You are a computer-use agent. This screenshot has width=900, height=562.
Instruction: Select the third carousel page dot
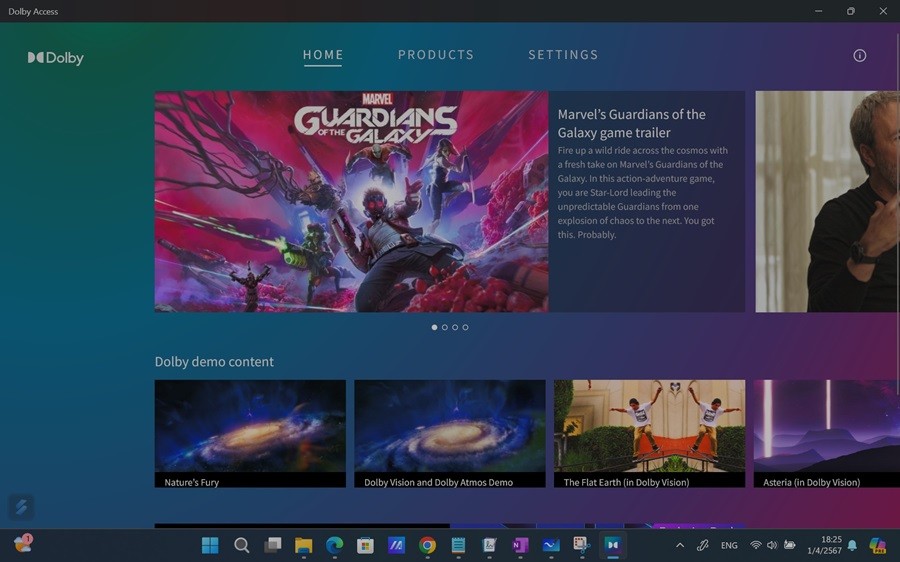coord(455,327)
